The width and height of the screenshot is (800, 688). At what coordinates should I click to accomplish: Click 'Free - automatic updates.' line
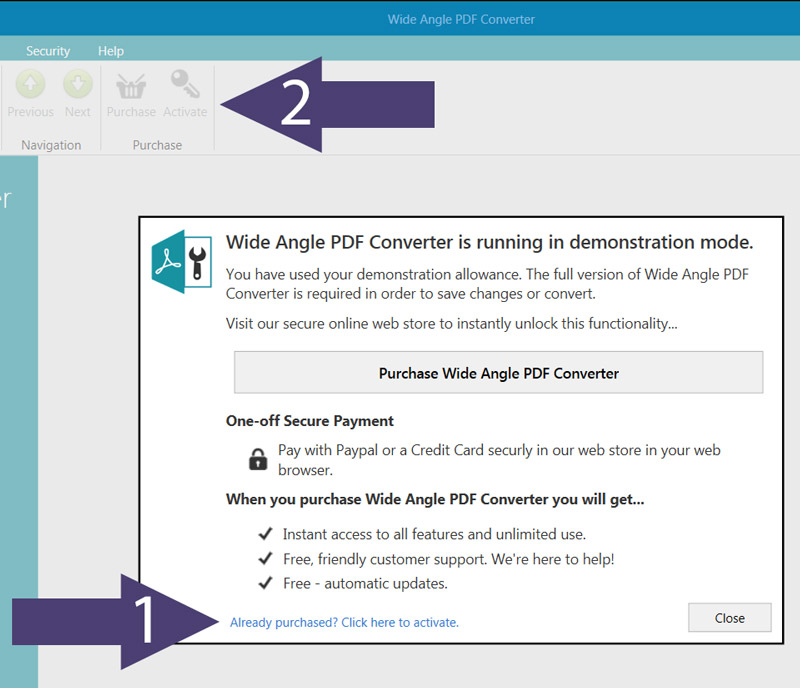[x=365, y=583]
